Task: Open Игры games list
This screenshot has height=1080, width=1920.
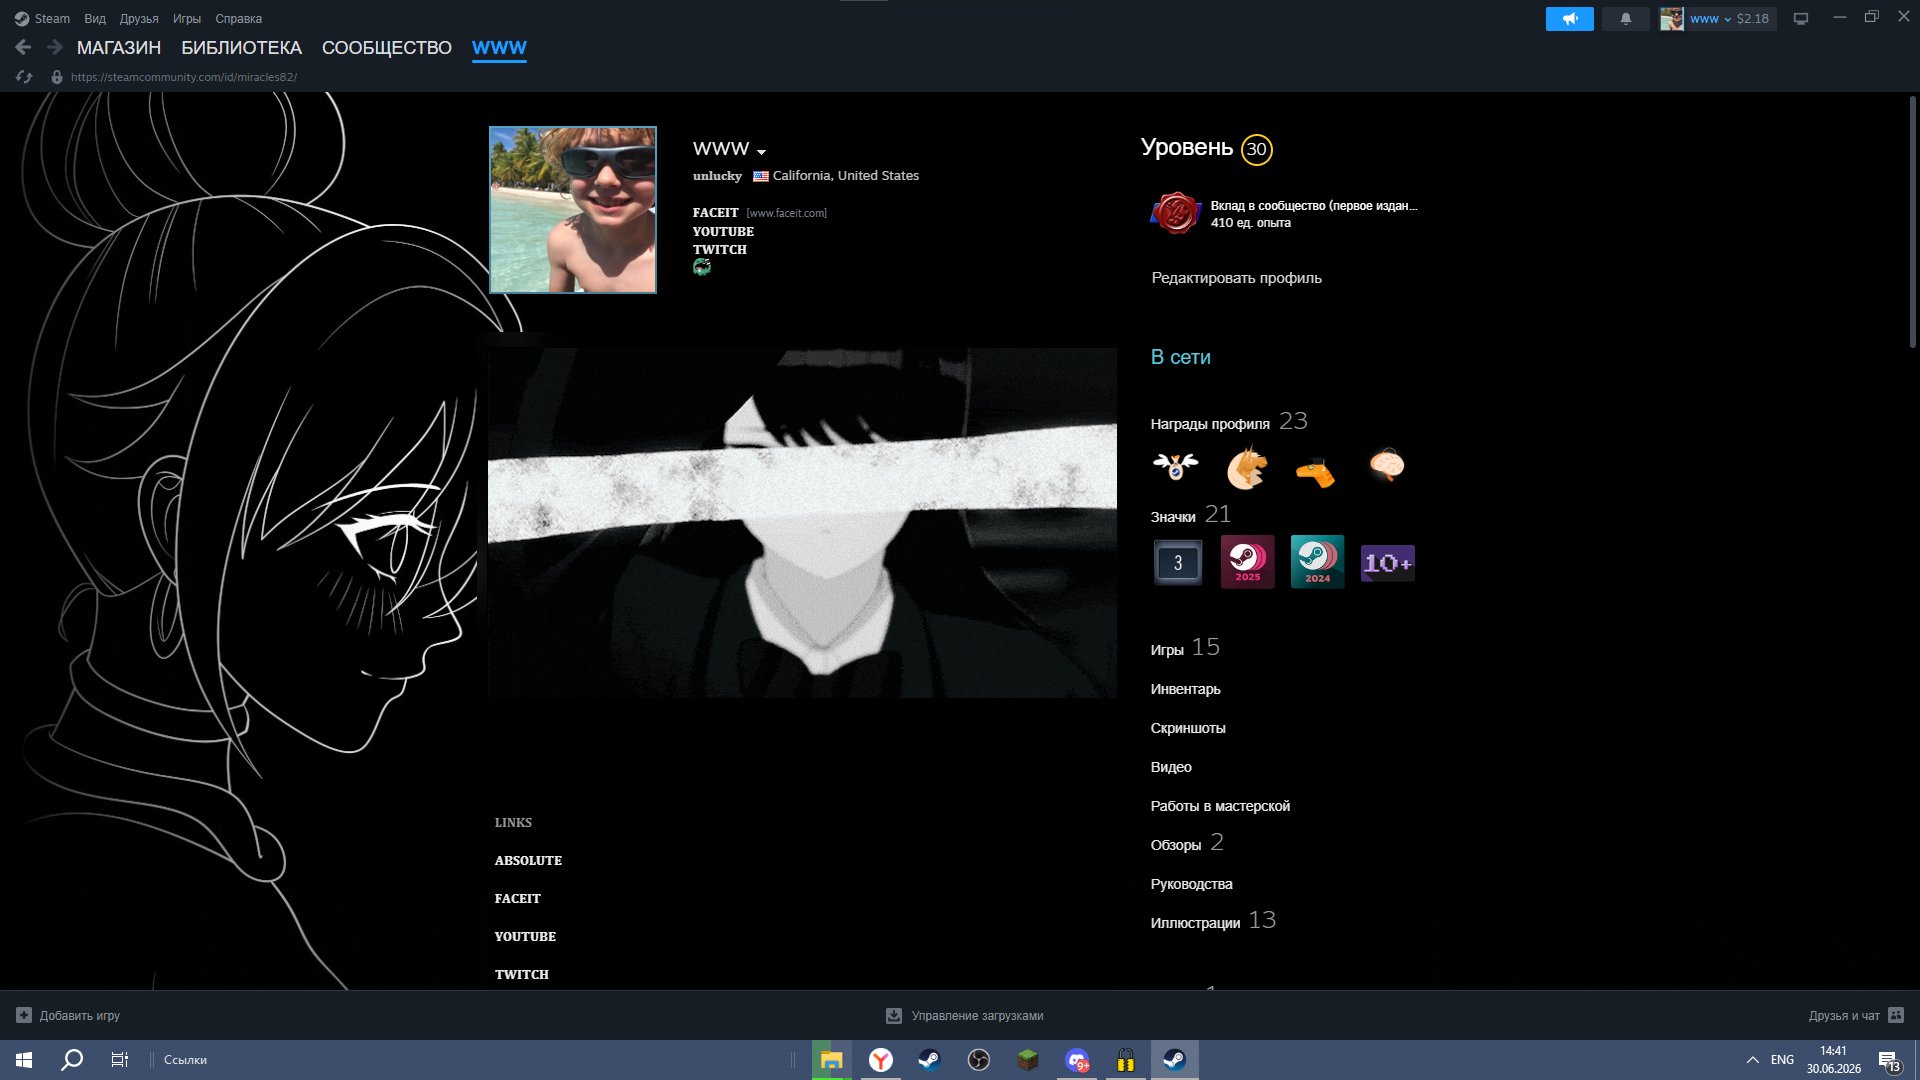Action: pyautogui.click(x=1167, y=650)
